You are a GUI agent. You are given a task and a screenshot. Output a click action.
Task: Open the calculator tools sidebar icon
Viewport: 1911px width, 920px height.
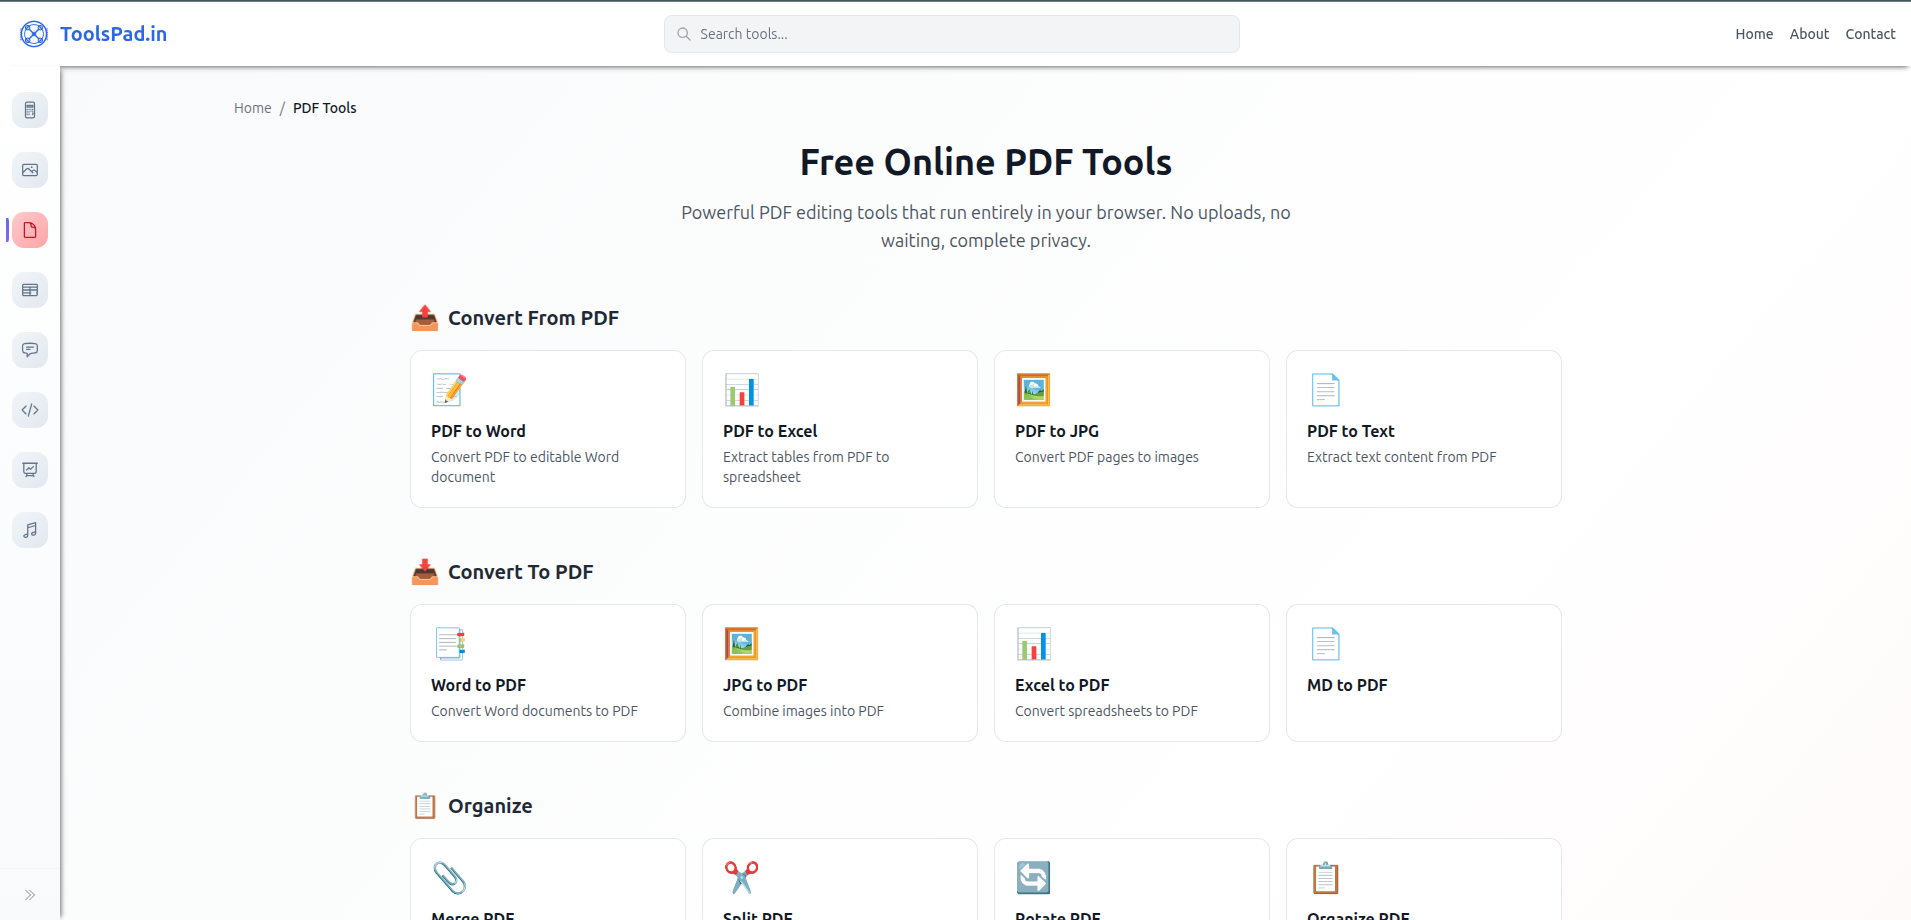[x=30, y=110]
